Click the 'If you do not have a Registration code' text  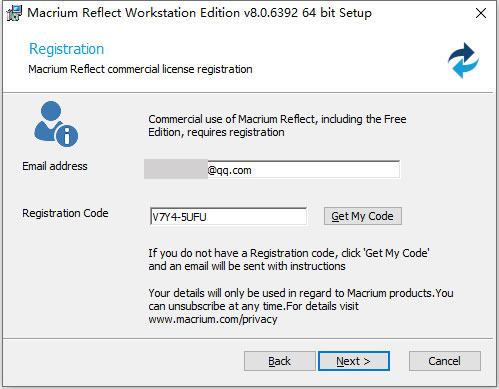point(289,260)
